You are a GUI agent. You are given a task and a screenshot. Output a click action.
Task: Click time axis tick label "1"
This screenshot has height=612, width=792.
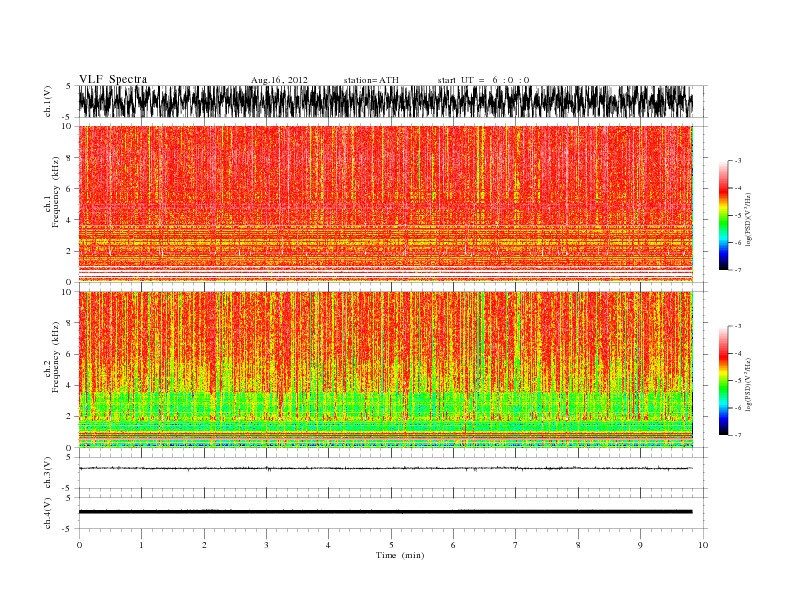click(141, 545)
